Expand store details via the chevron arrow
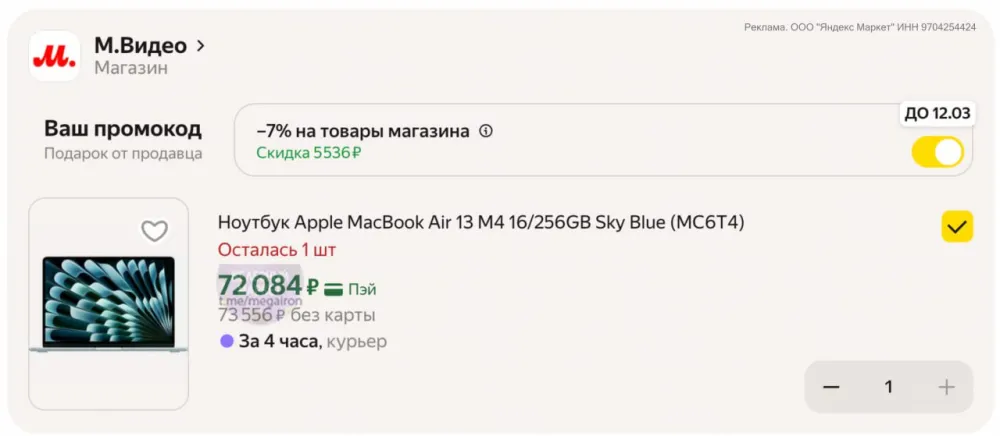Screen dimensions: 1000x436 tap(201, 45)
